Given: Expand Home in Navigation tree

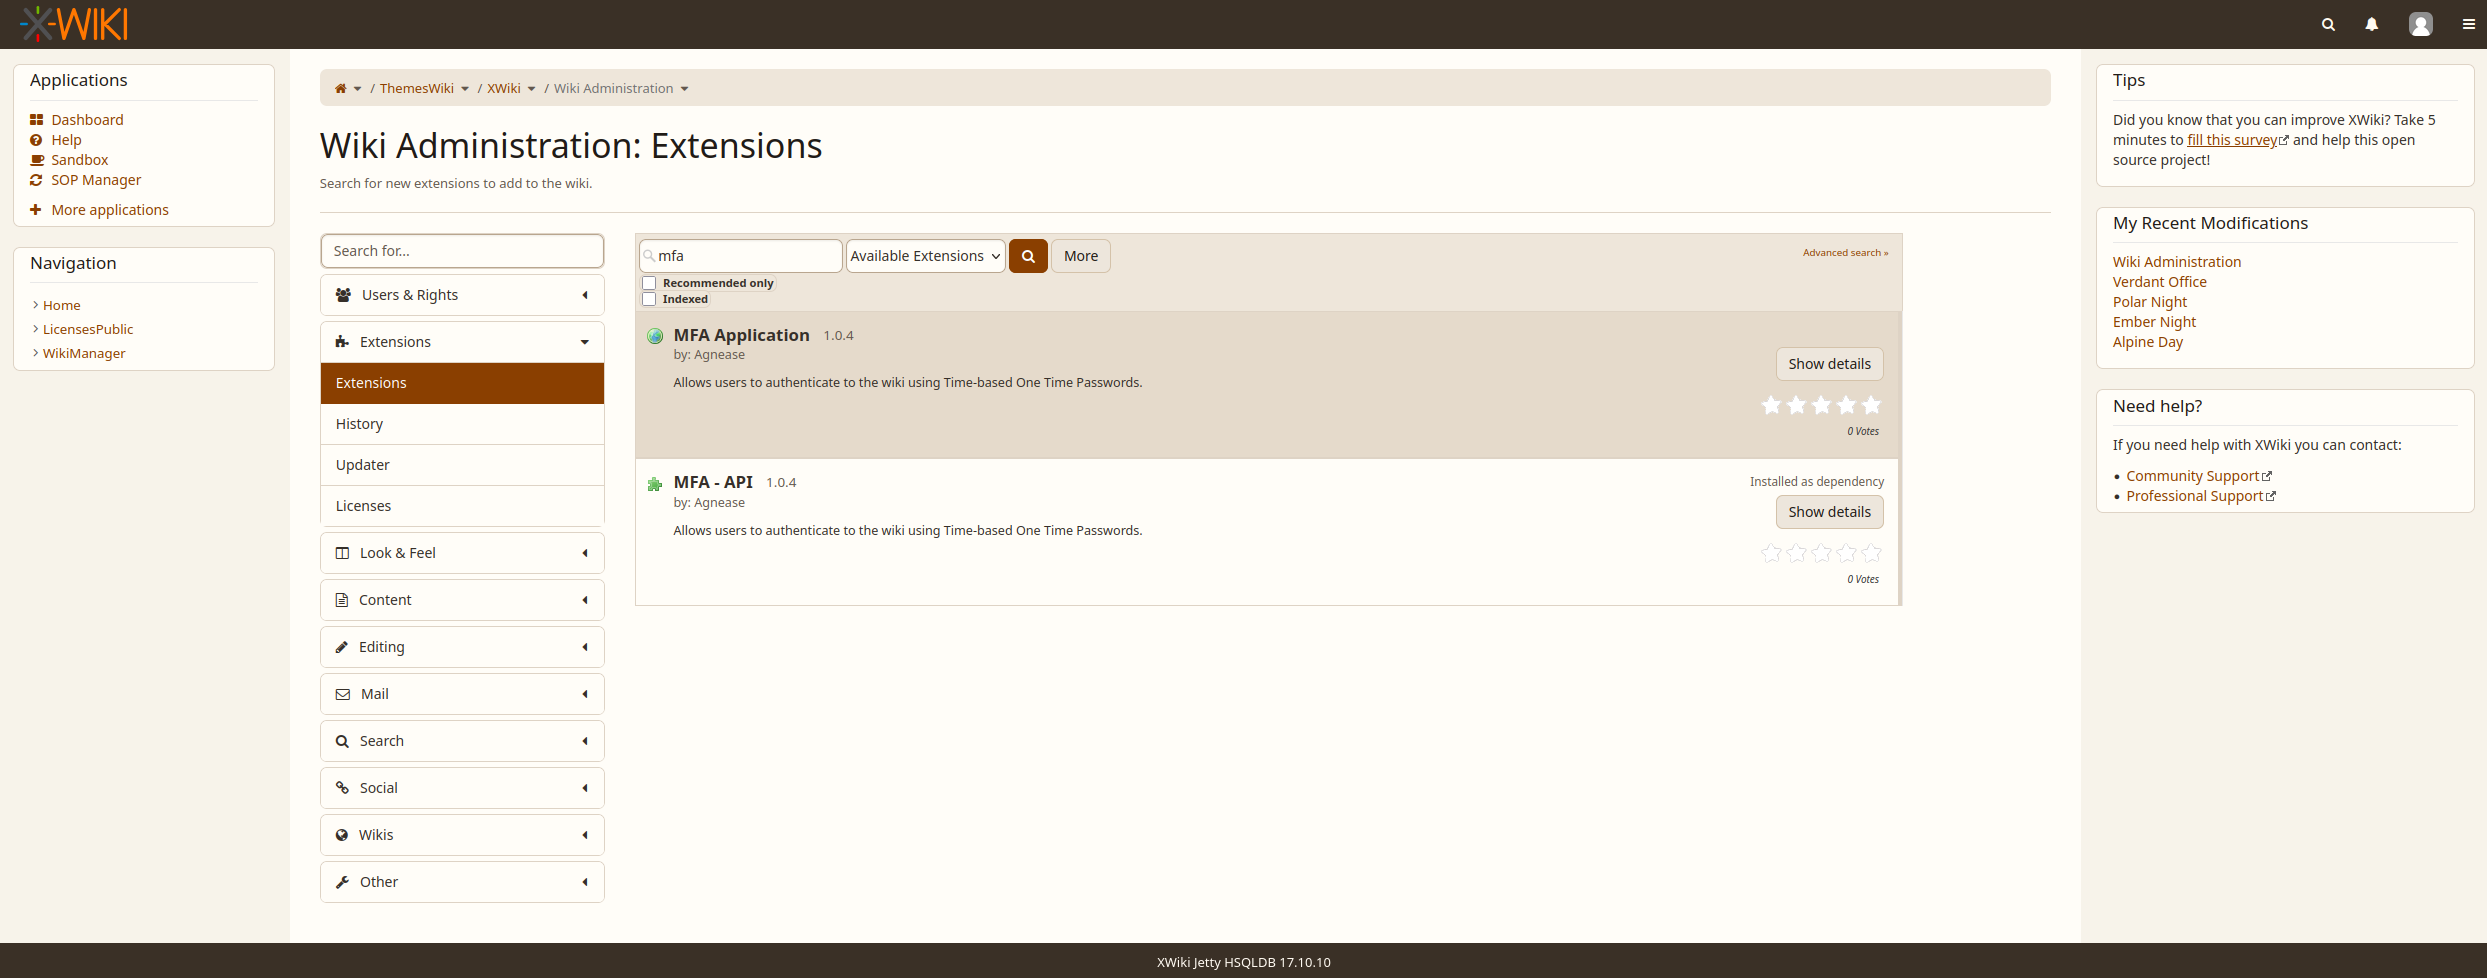Looking at the screenshot, I should pos(35,305).
